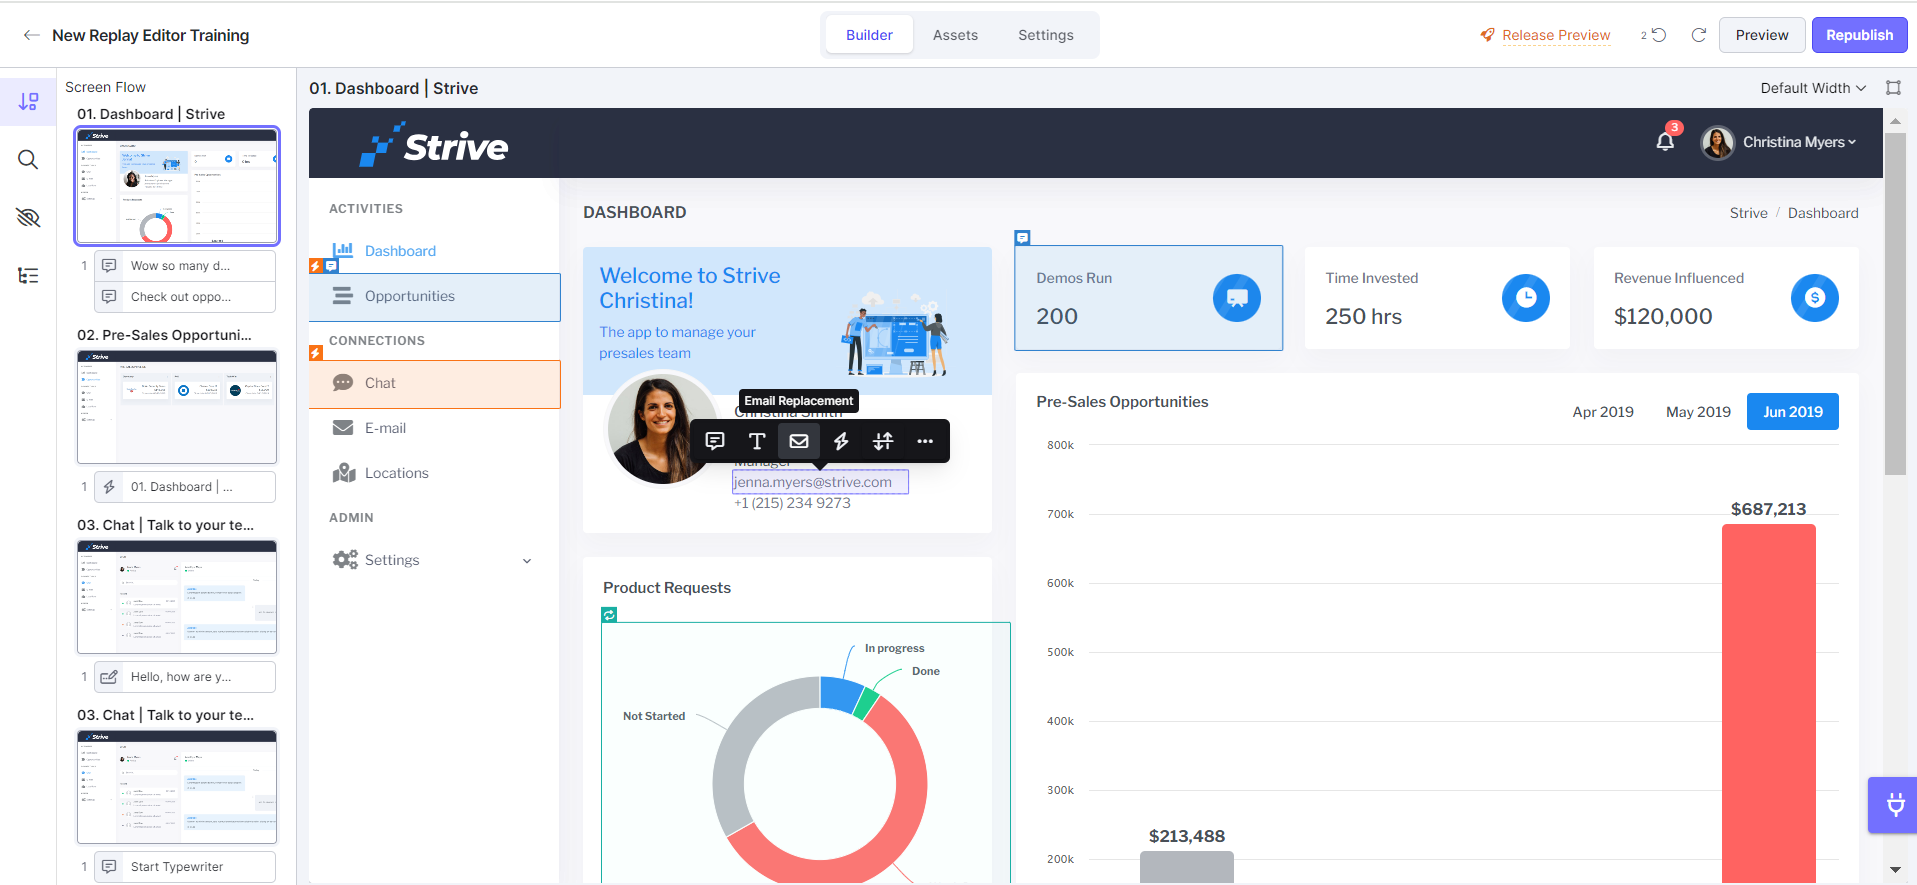
Task: Click the Republish button
Action: (1859, 35)
